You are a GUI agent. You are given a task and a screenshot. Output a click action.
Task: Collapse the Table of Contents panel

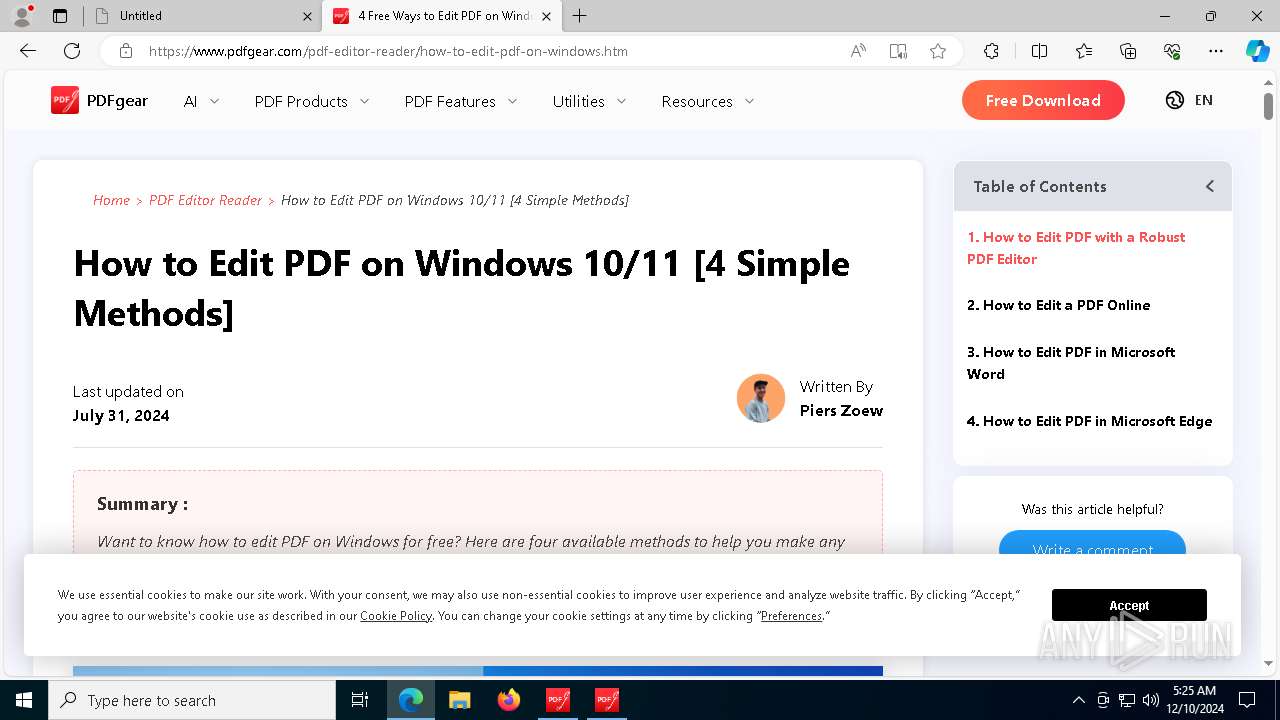tap(1210, 186)
